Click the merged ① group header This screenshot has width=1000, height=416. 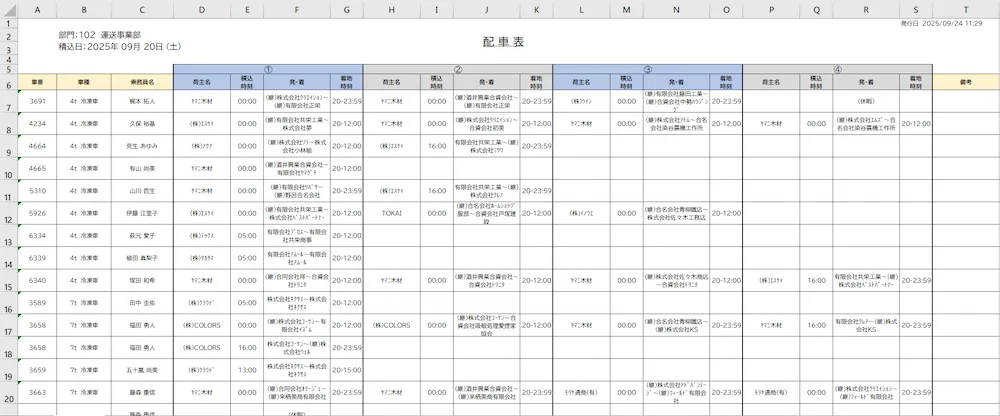267,69
